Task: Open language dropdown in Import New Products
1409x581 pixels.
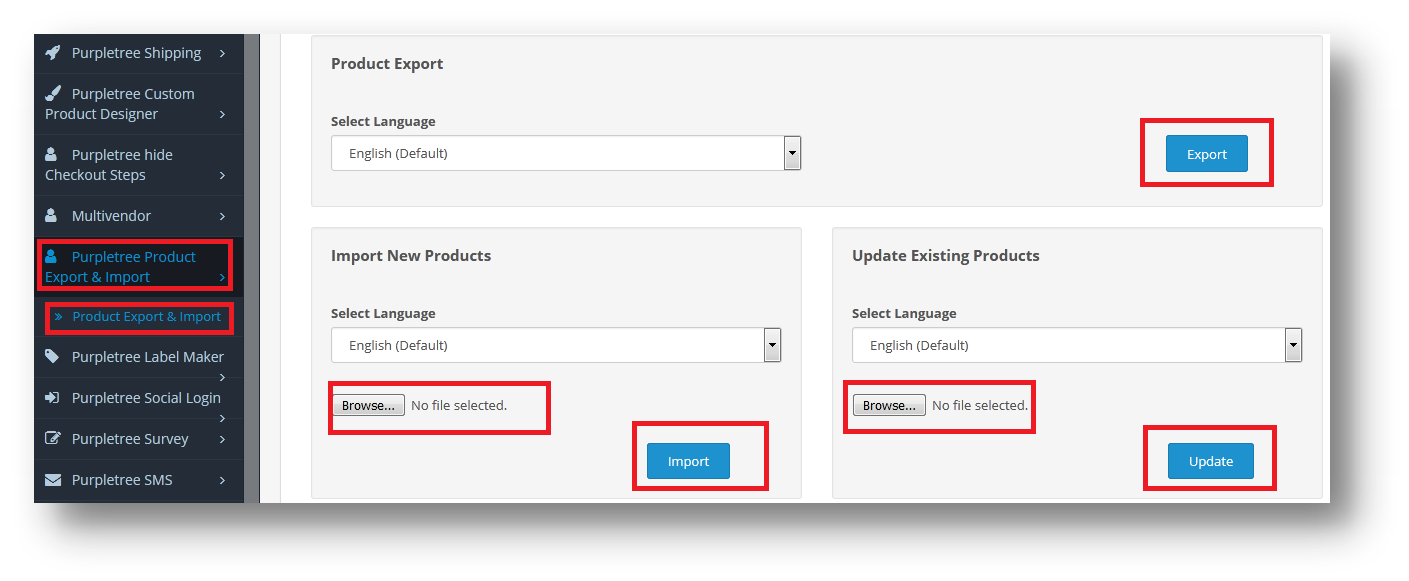Action: point(556,345)
